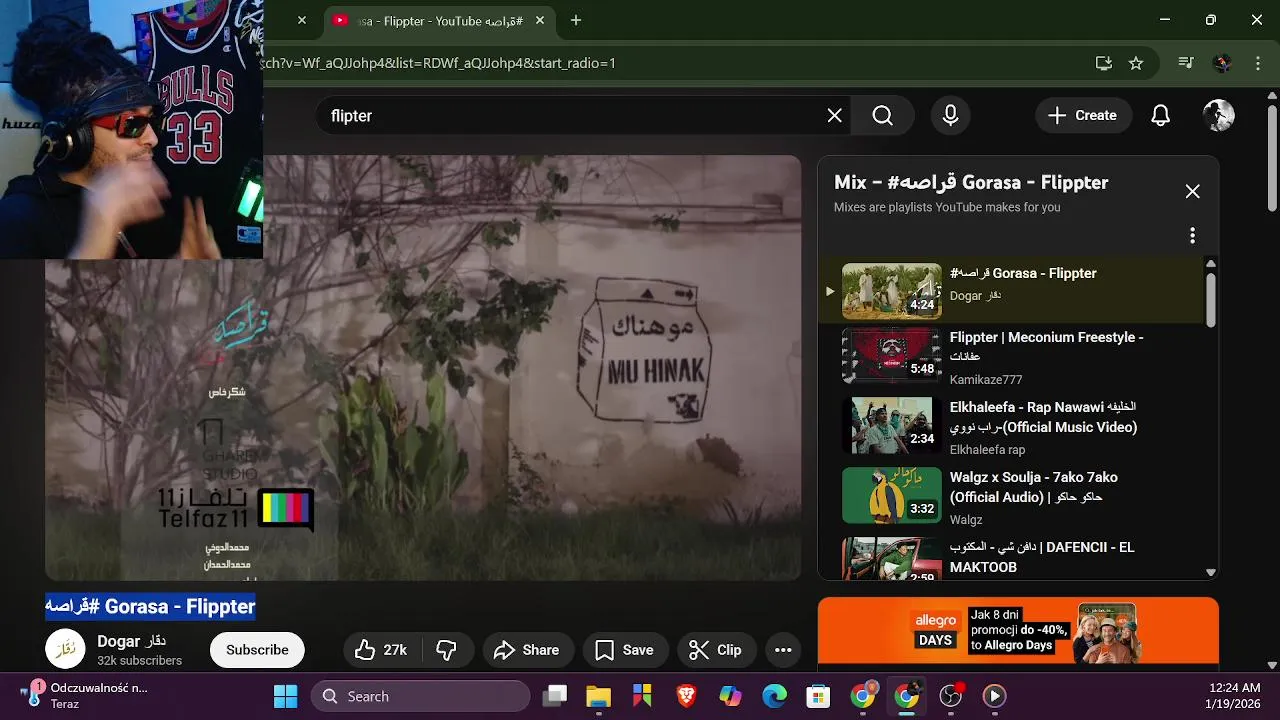
Task: Click the 32k subscribers text
Action: click(139, 661)
